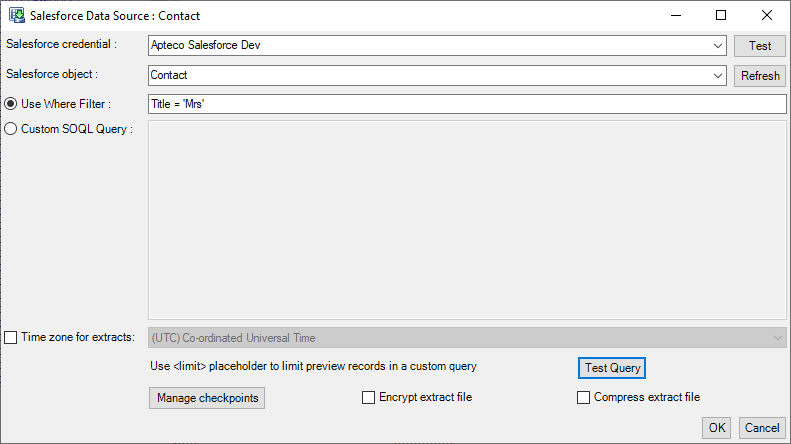Enable the Time zone for extracts checkbox
The height and width of the screenshot is (444, 791).
[11, 337]
